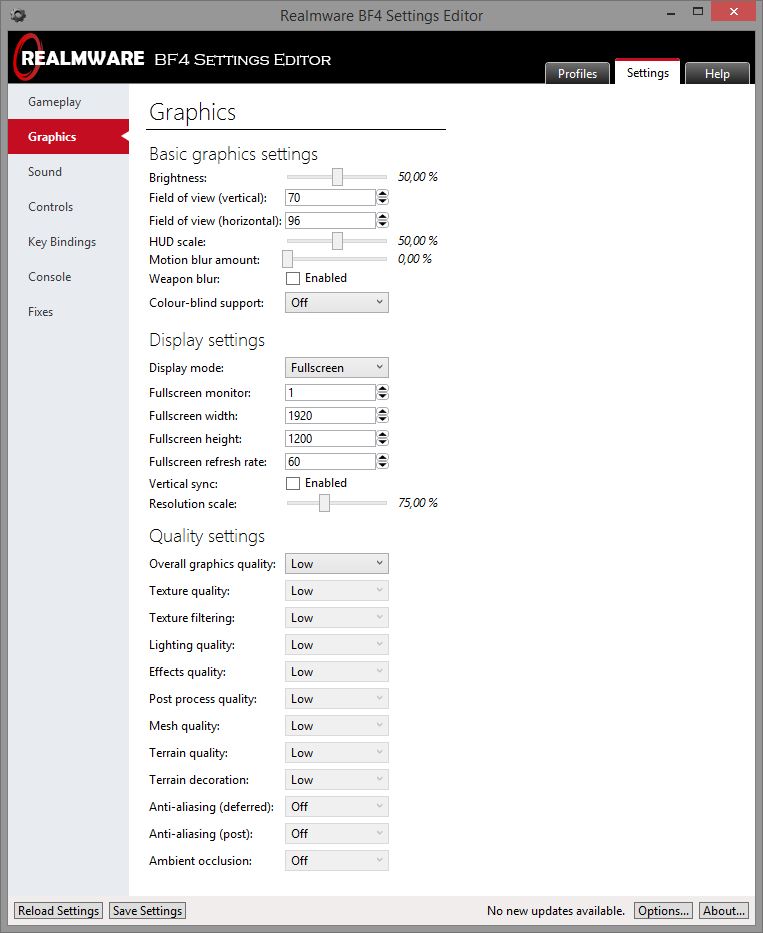
Task: Open the Texture filtering dropdown
Action: [x=337, y=618]
